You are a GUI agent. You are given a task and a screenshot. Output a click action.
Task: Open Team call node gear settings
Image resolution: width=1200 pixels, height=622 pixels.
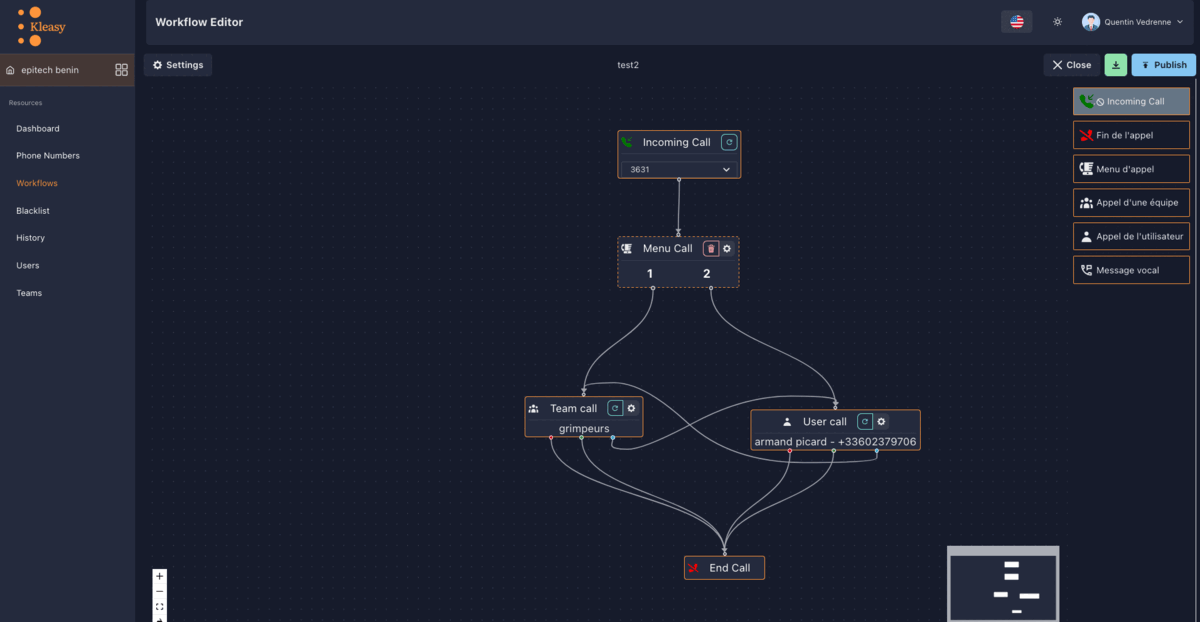tap(631, 408)
